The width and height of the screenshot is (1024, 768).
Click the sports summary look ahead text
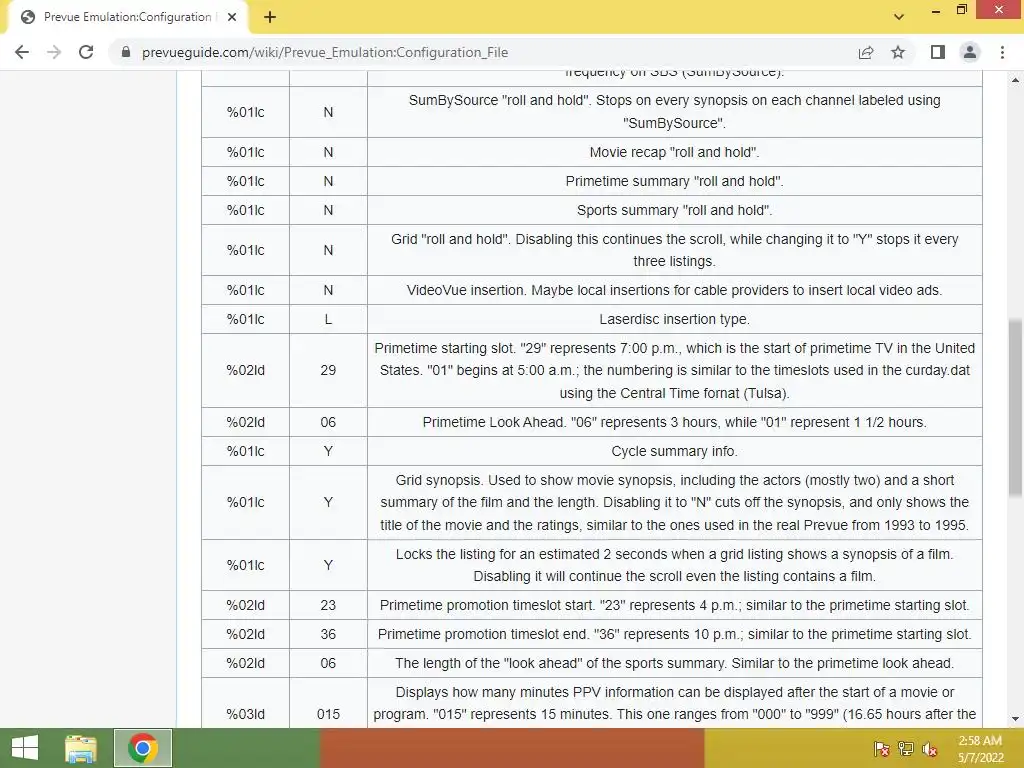[x=674, y=664]
